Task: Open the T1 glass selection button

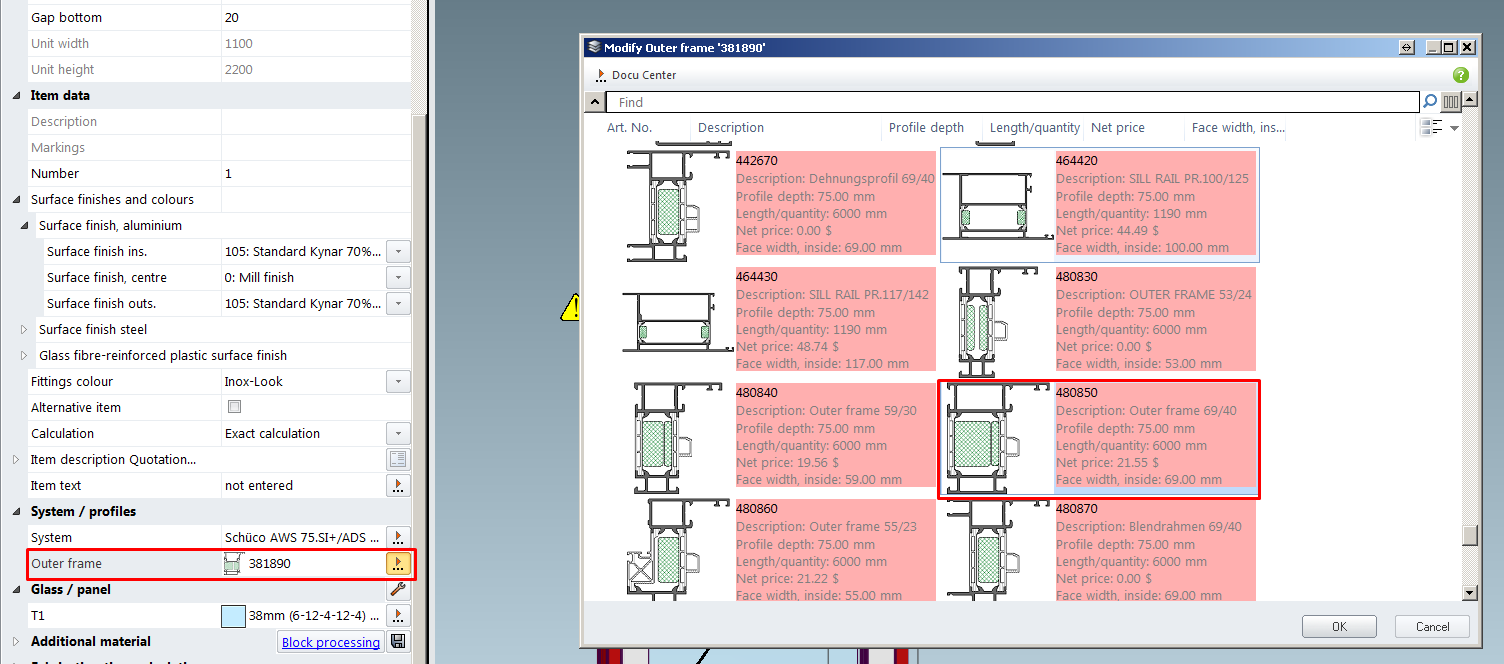Action: [x=398, y=616]
